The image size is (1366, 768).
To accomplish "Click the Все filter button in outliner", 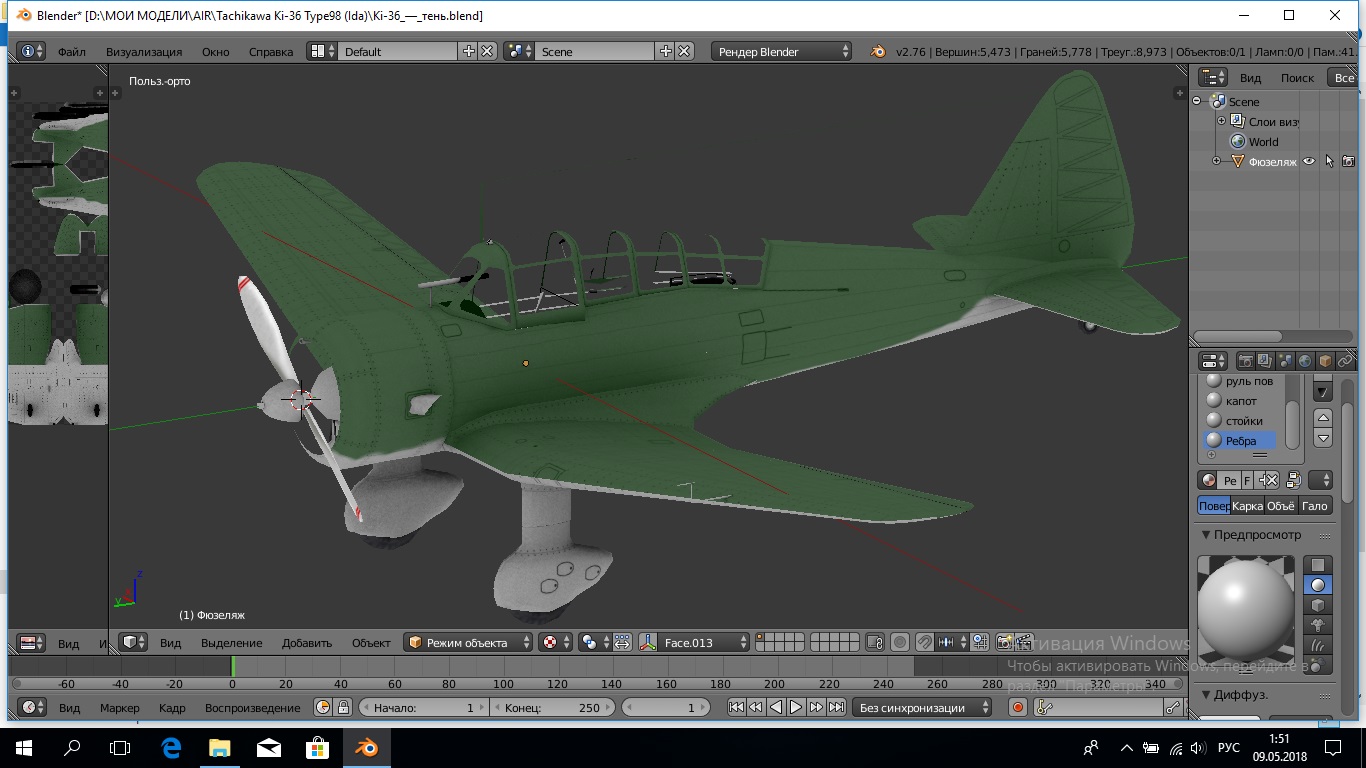I will pyautogui.click(x=1343, y=78).
